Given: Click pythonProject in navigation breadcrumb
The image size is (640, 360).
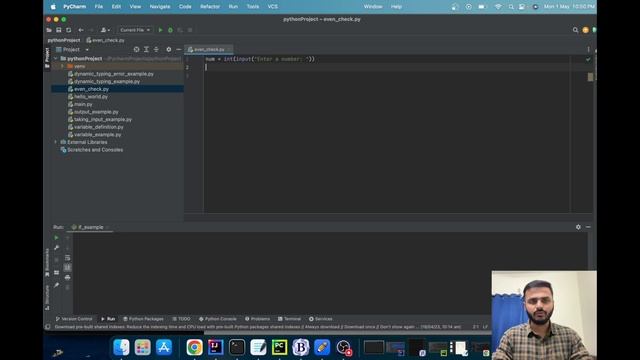Looking at the screenshot, I should tap(64, 40).
